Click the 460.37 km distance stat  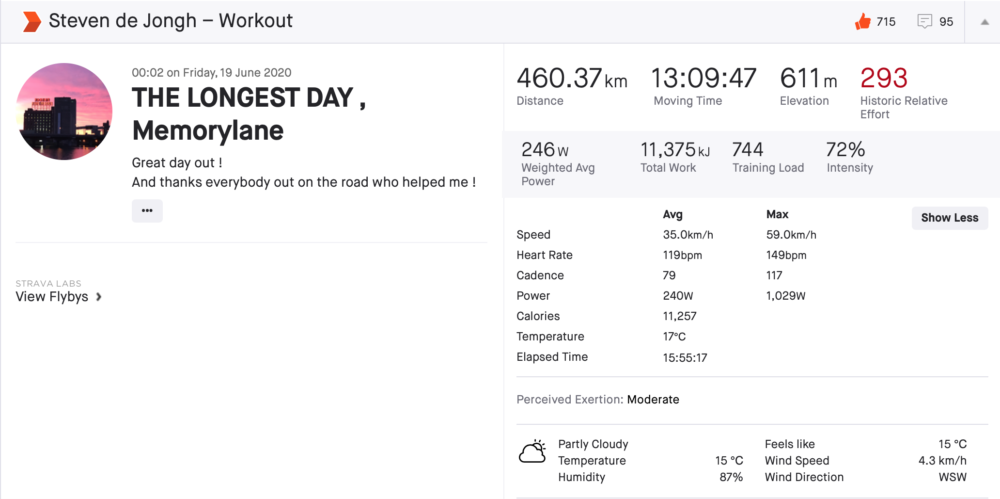(x=571, y=80)
